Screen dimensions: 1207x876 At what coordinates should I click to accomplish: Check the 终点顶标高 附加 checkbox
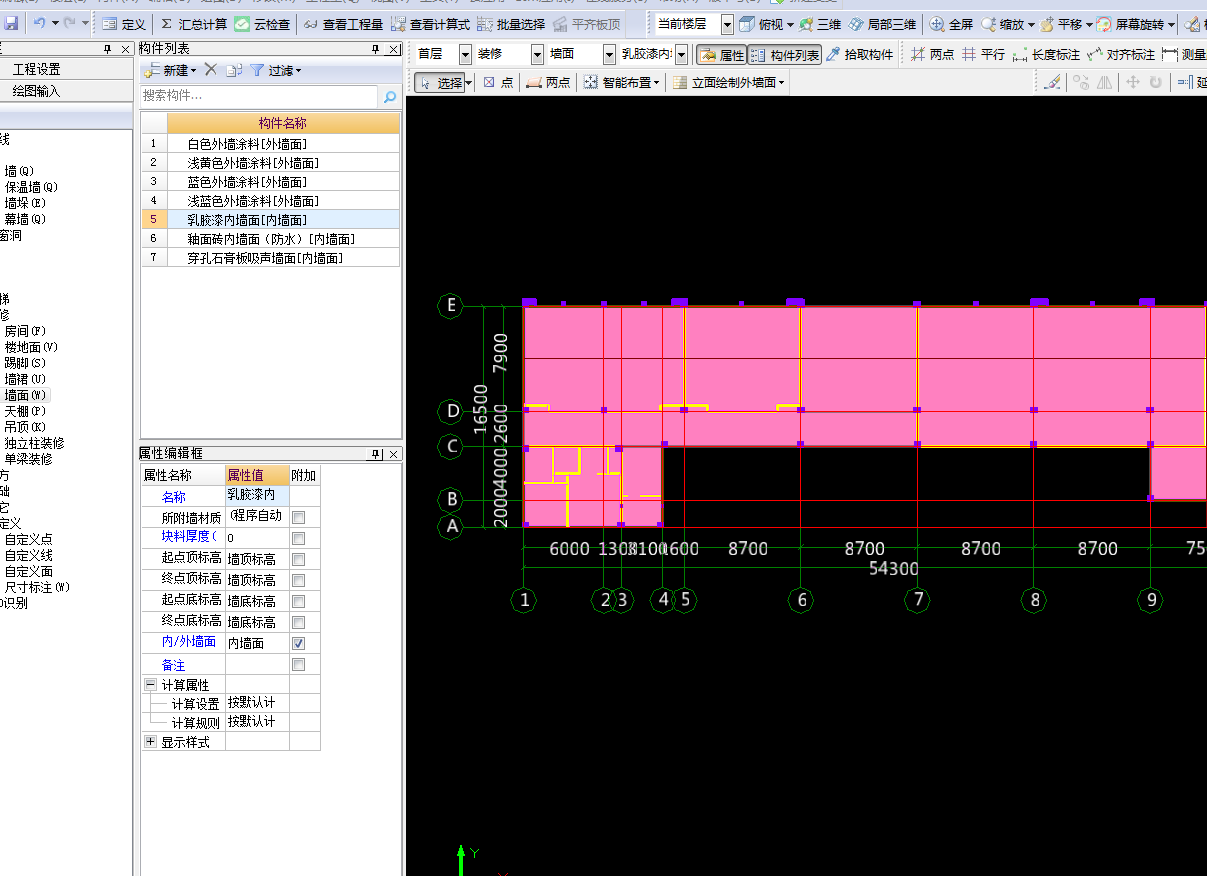(x=298, y=580)
